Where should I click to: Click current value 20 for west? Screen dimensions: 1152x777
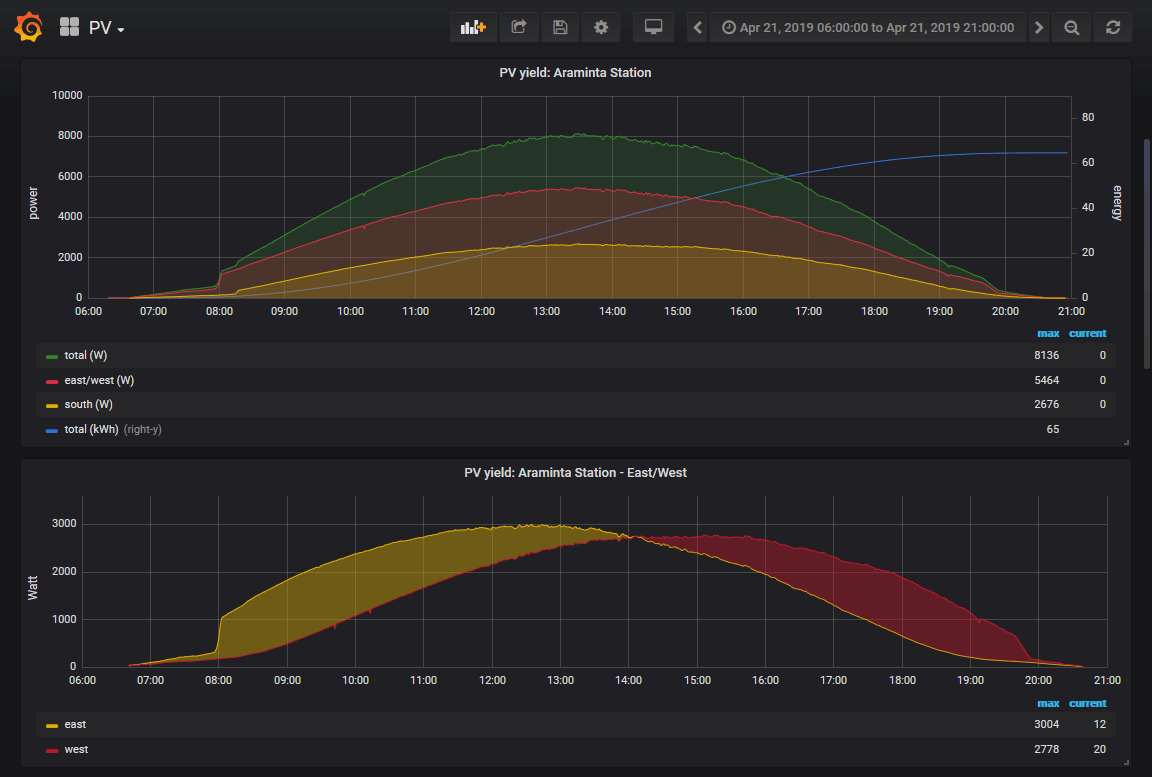tap(1100, 750)
